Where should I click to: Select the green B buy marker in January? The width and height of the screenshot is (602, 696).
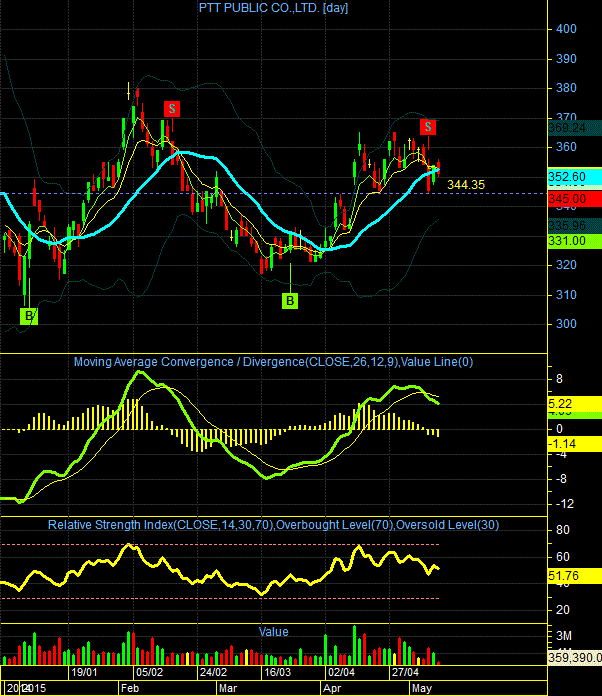pos(29,316)
